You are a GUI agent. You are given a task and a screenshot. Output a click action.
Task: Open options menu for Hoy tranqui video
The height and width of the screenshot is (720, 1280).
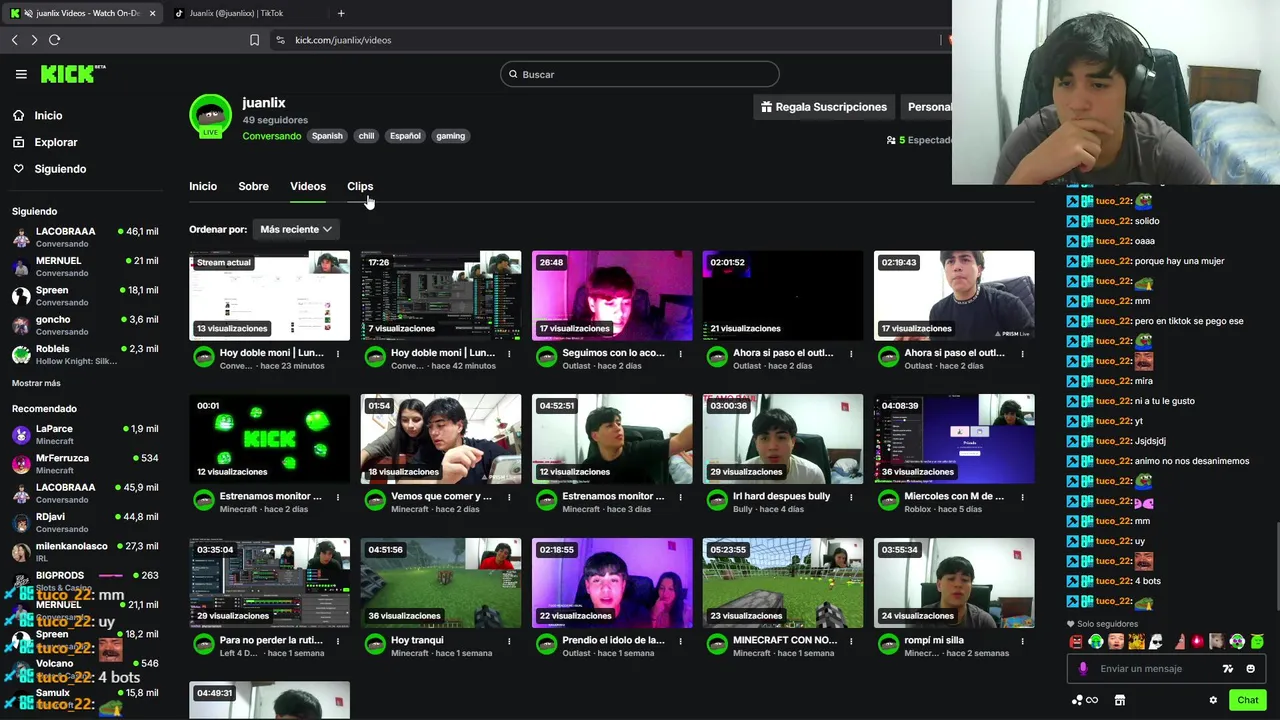tap(509, 641)
